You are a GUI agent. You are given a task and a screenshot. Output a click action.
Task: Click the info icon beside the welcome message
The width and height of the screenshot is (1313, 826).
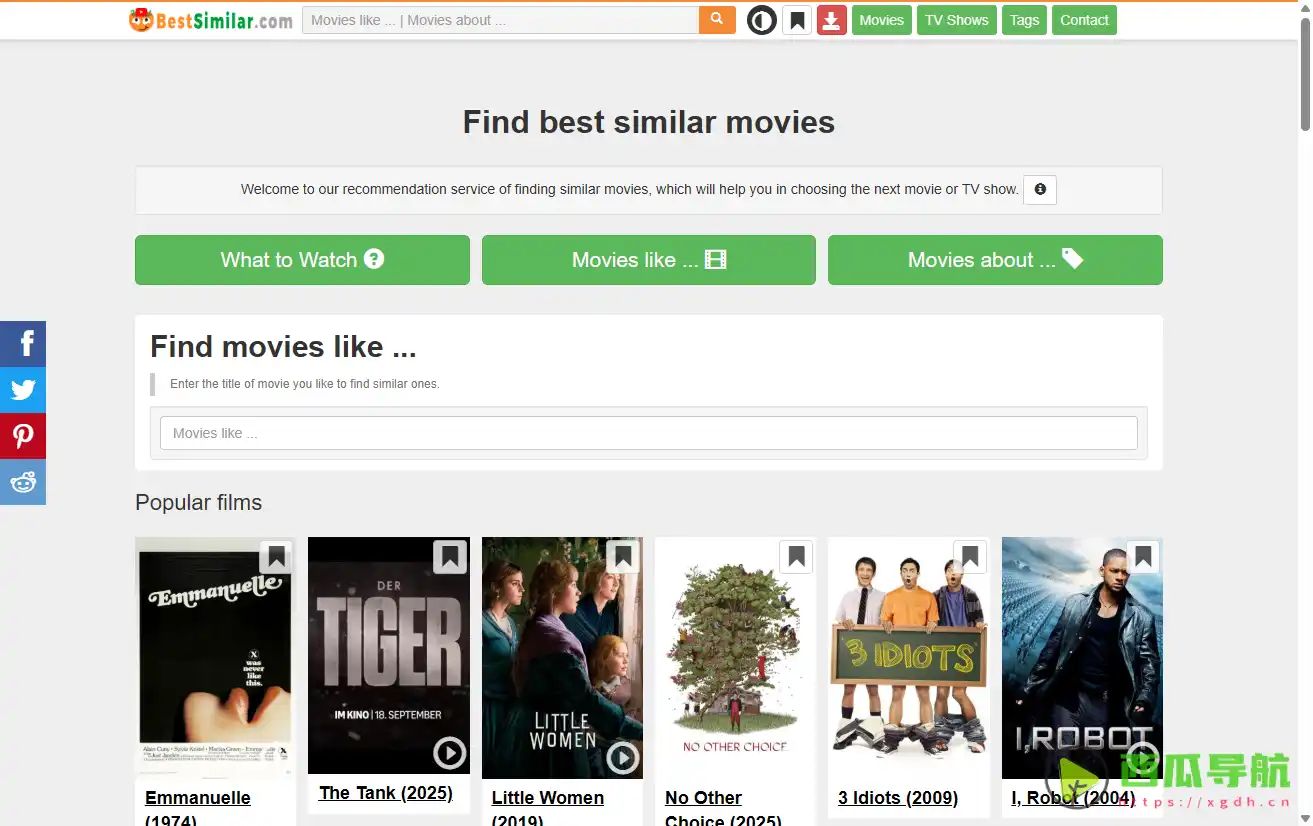1039,189
